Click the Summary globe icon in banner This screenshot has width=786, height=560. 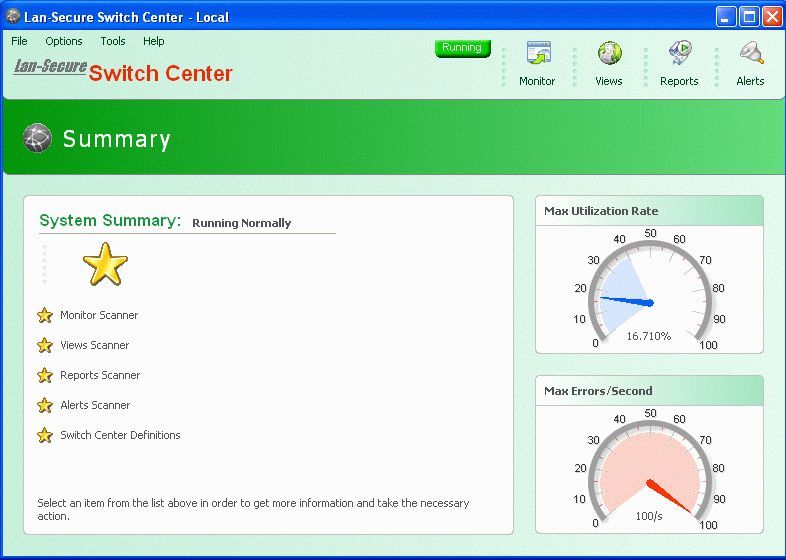click(x=37, y=137)
